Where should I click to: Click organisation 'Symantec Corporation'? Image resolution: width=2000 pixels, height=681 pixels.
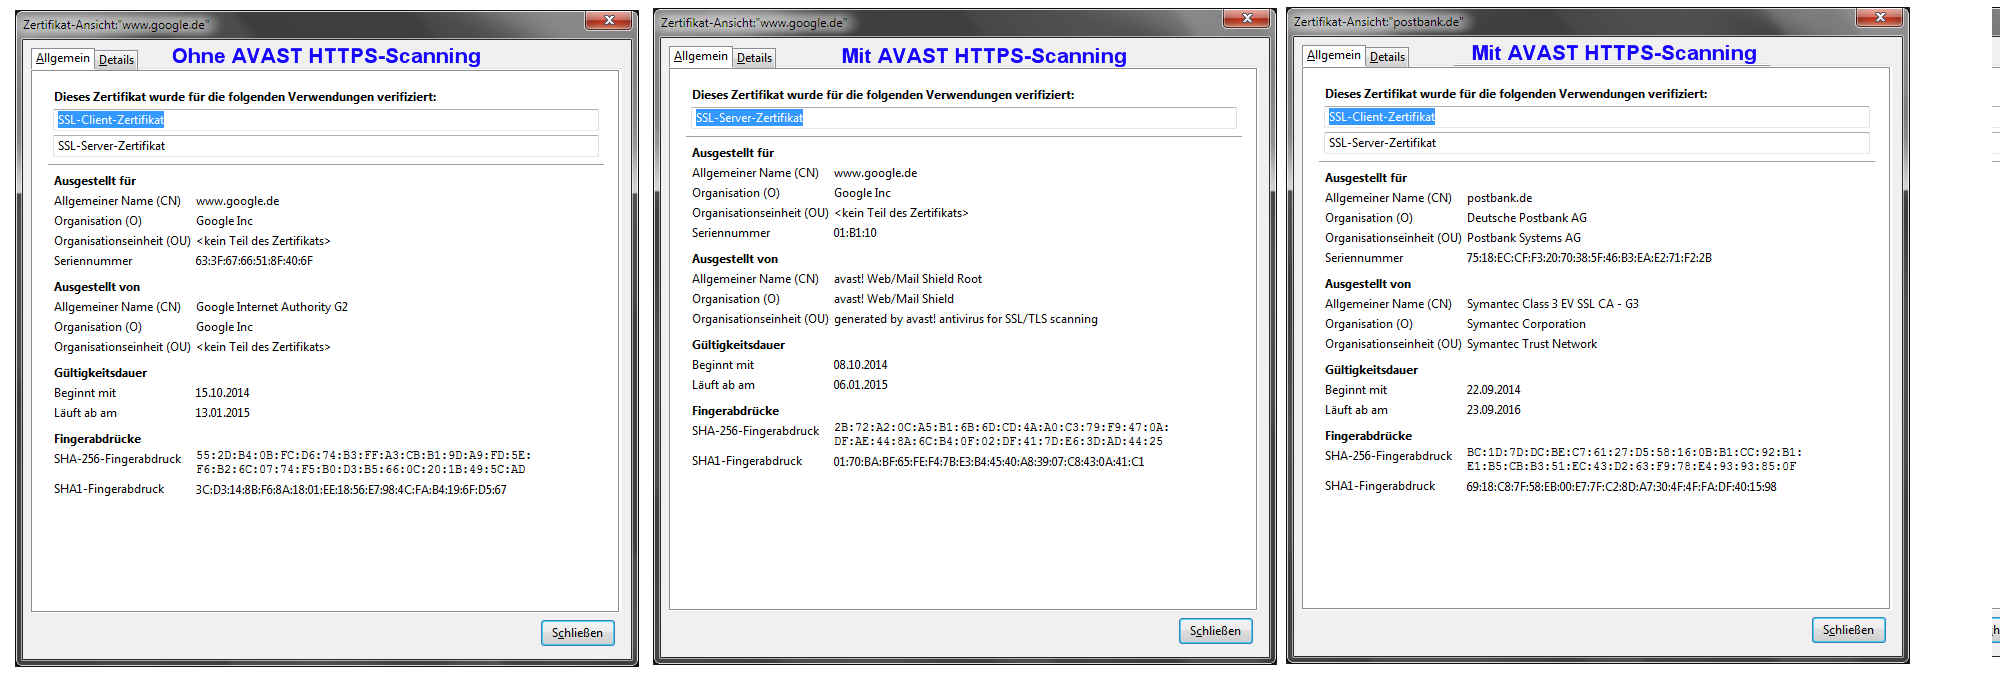(1526, 324)
